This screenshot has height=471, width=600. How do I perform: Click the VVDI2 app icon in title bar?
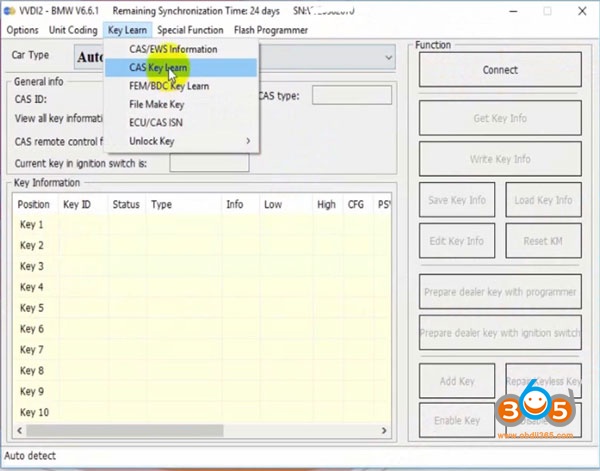coord(10,11)
